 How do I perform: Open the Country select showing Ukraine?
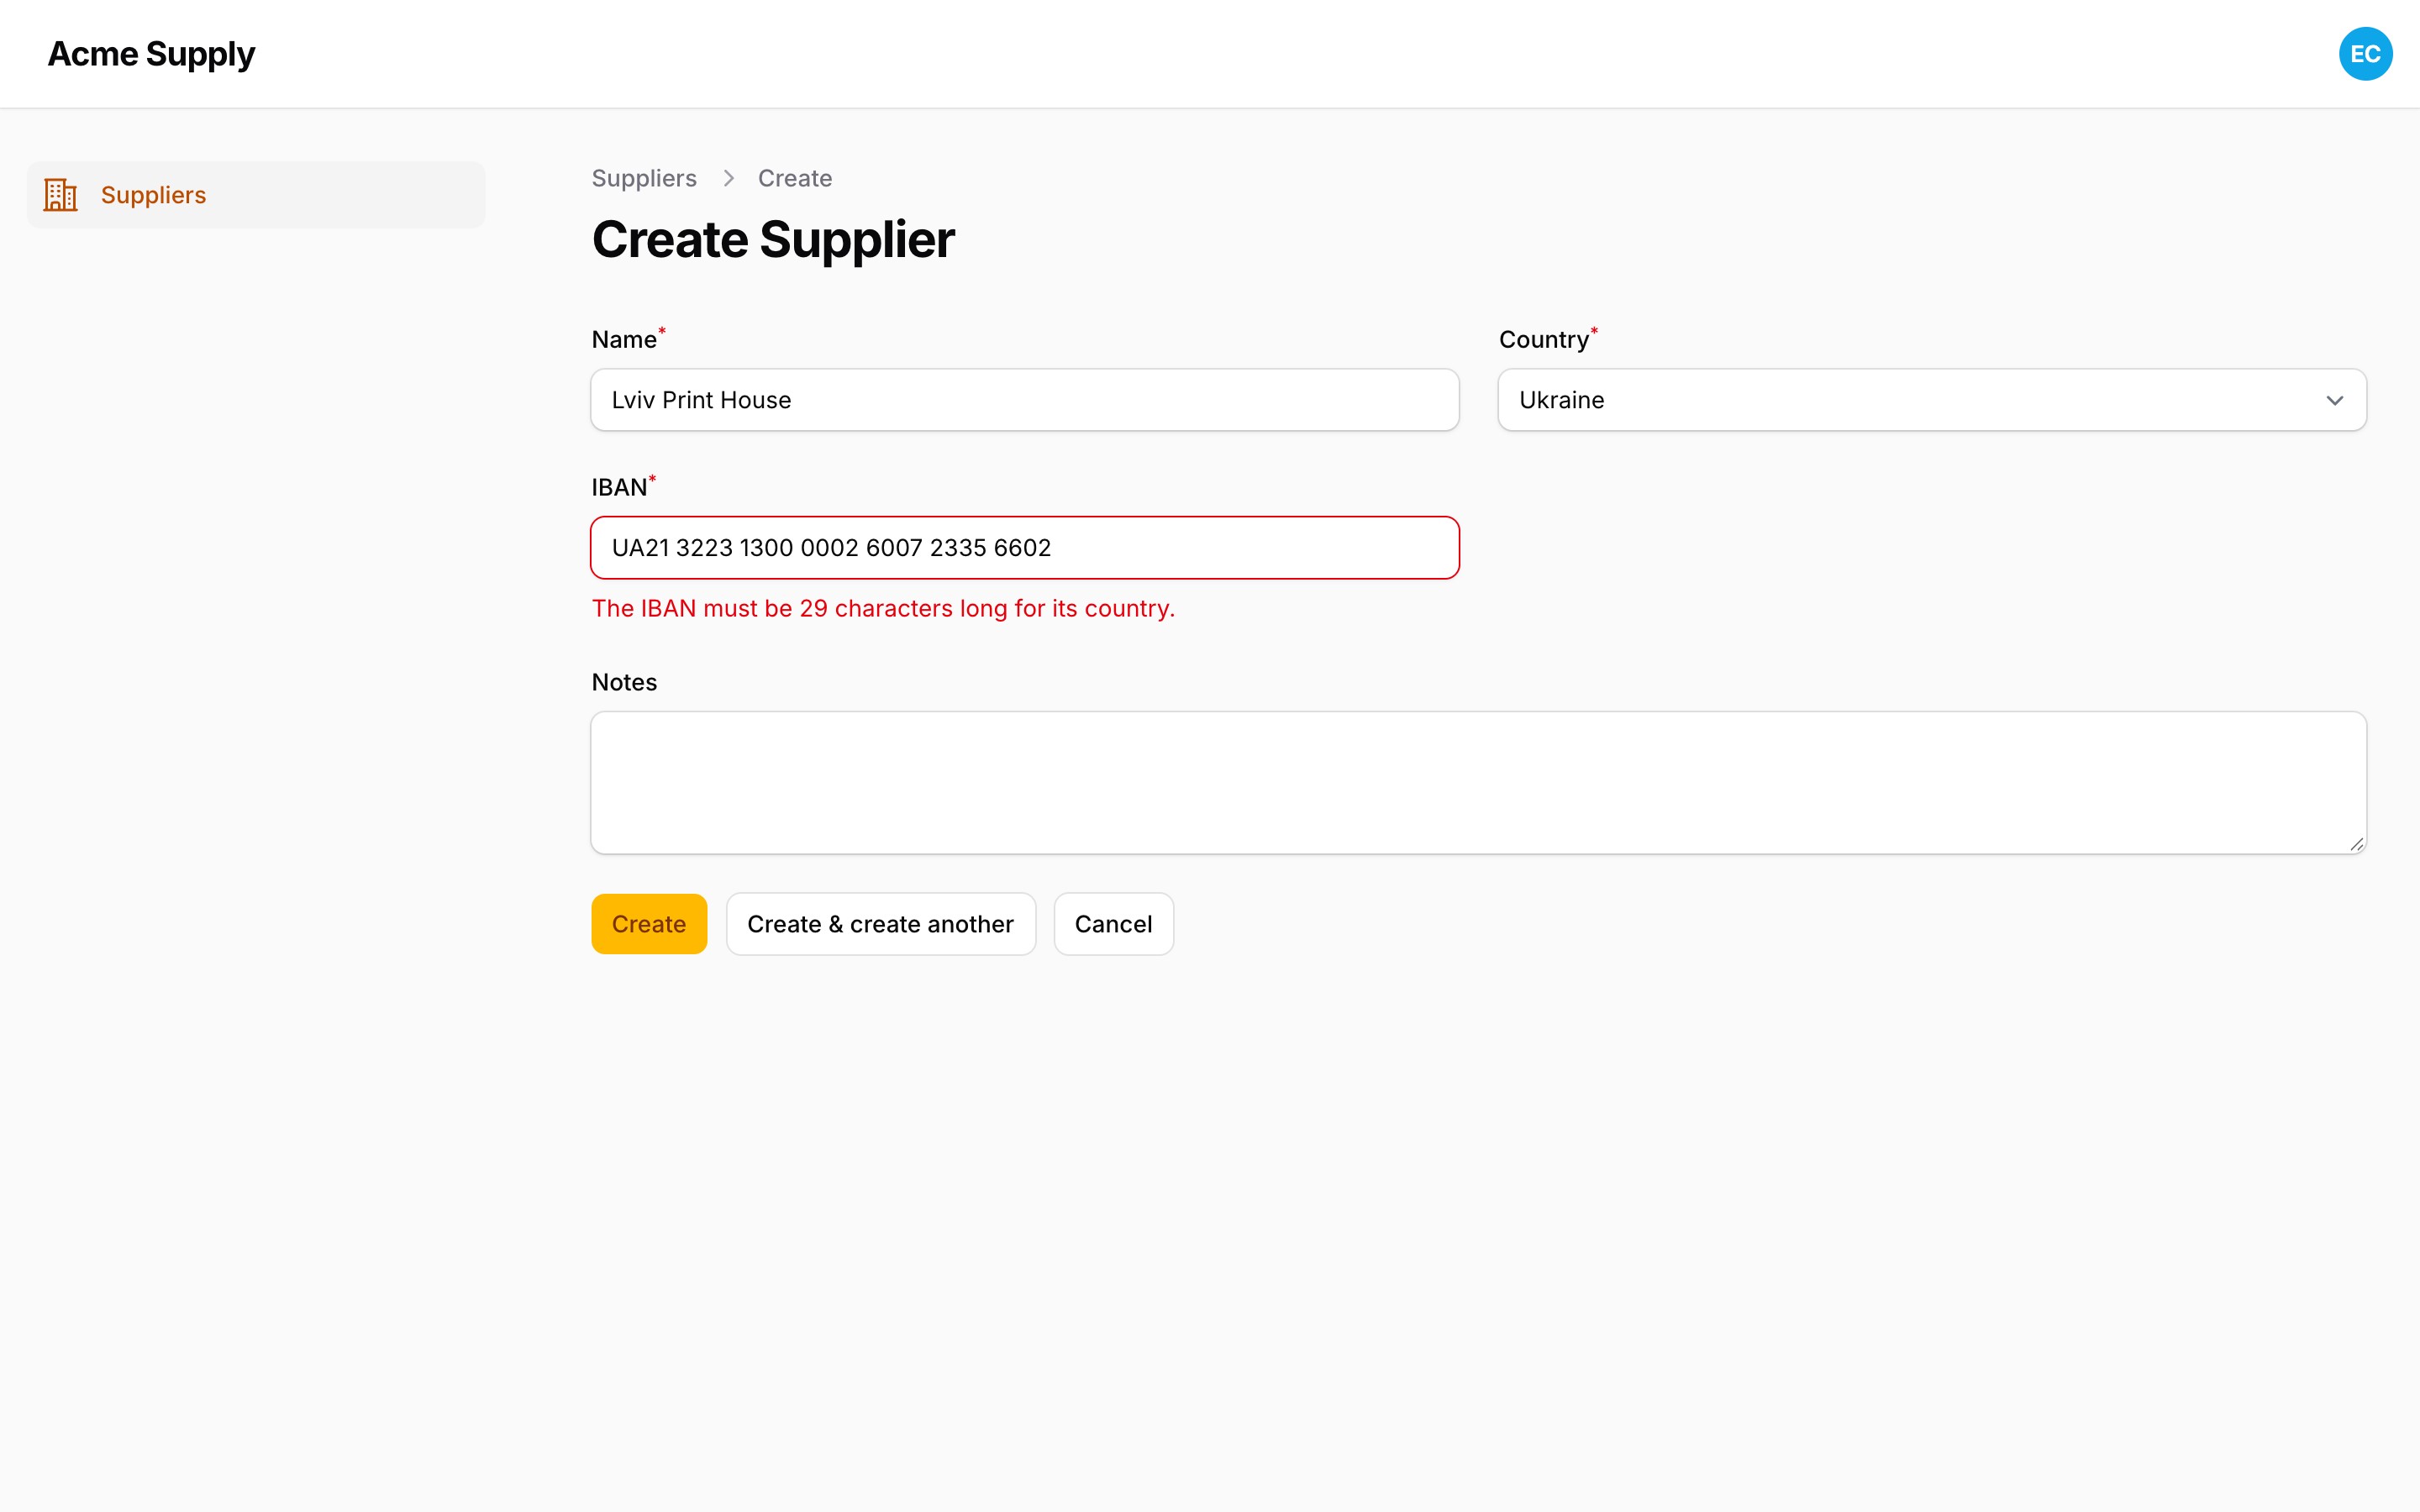point(1931,400)
